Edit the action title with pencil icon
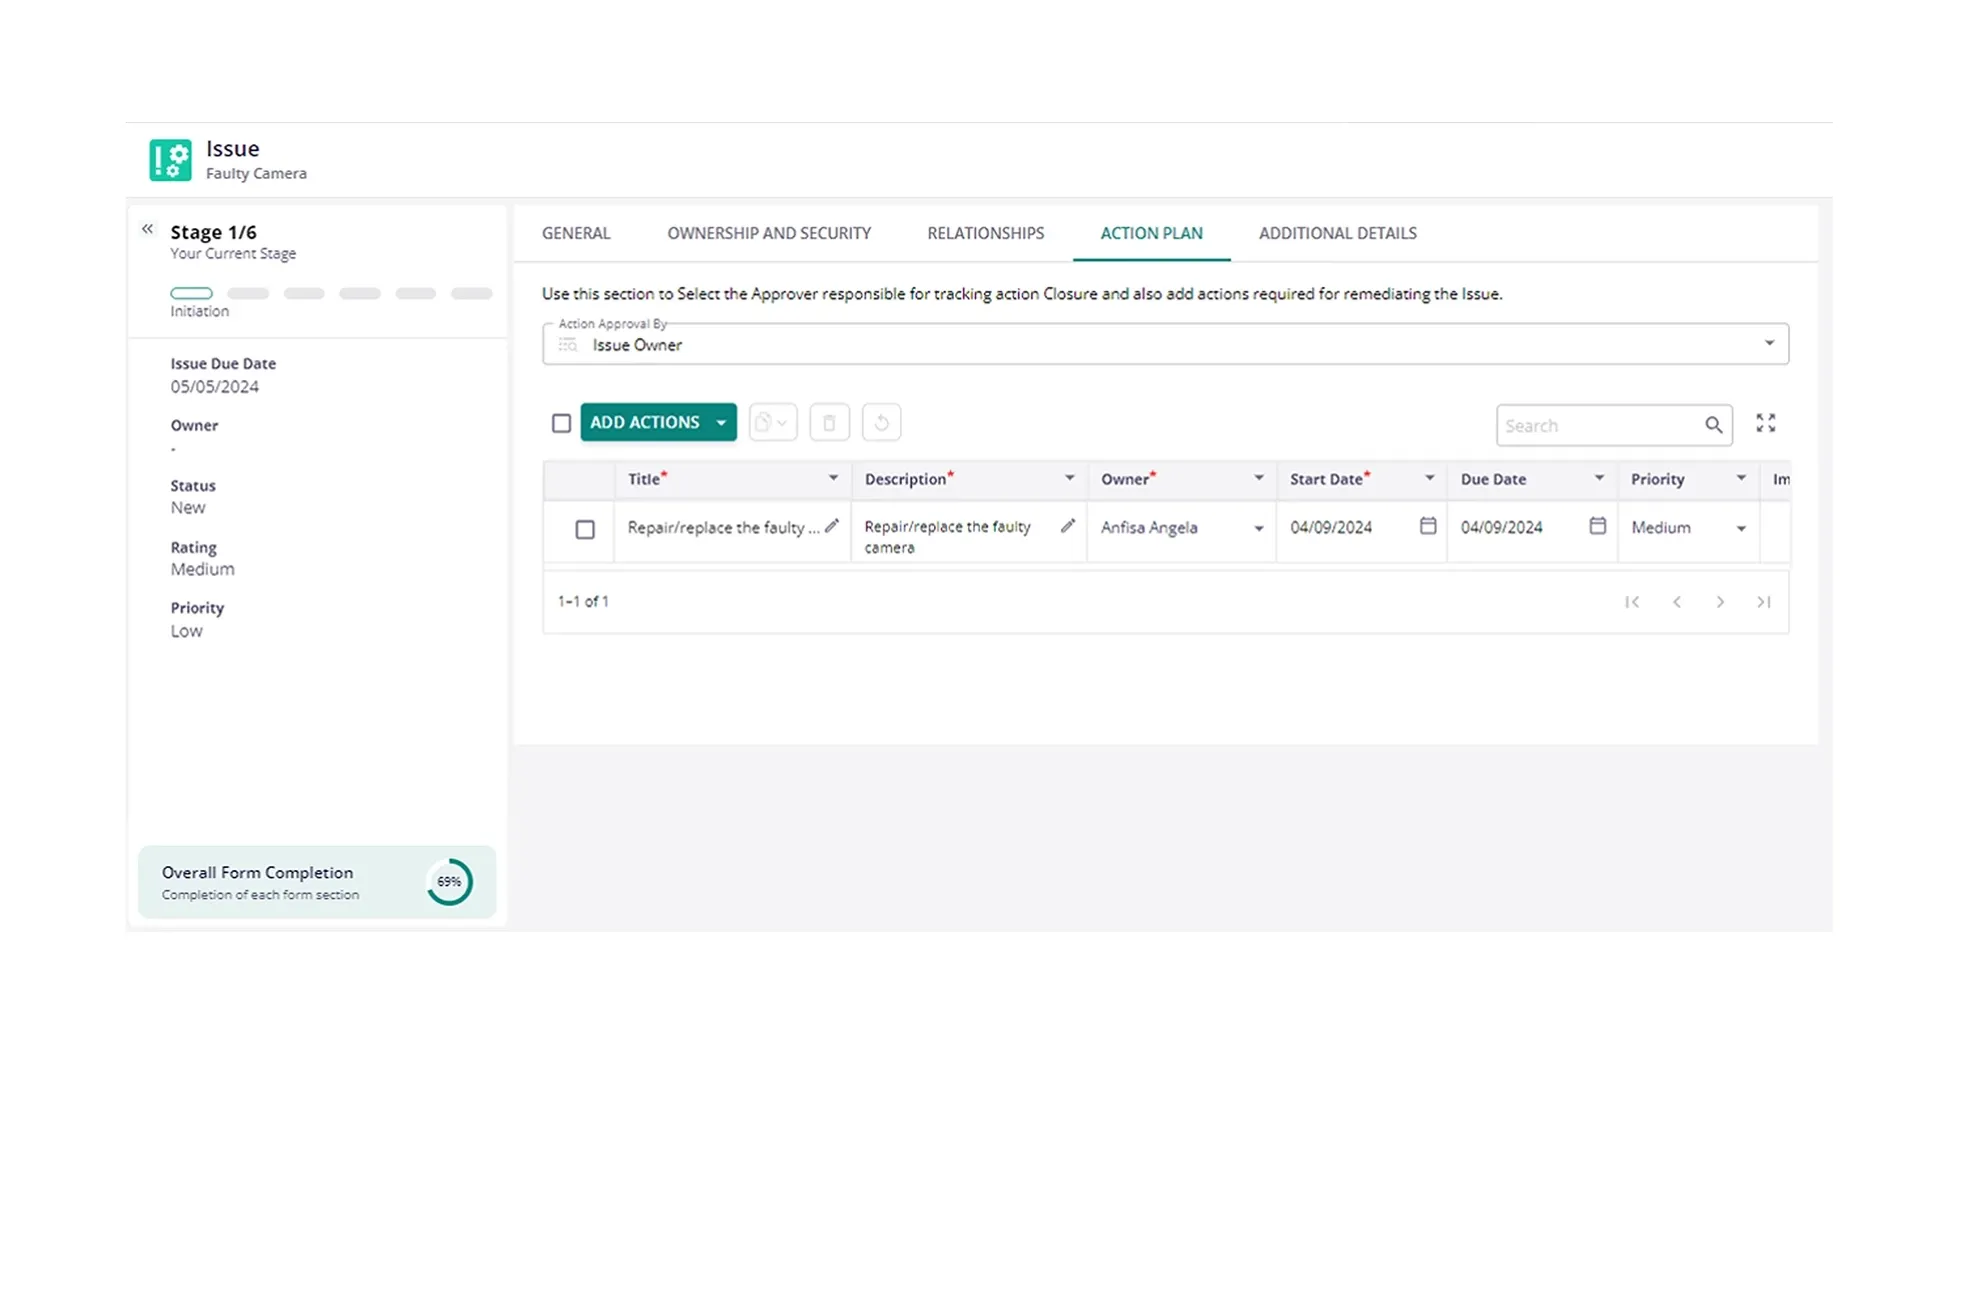The width and height of the screenshot is (1975, 1313). [832, 526]
